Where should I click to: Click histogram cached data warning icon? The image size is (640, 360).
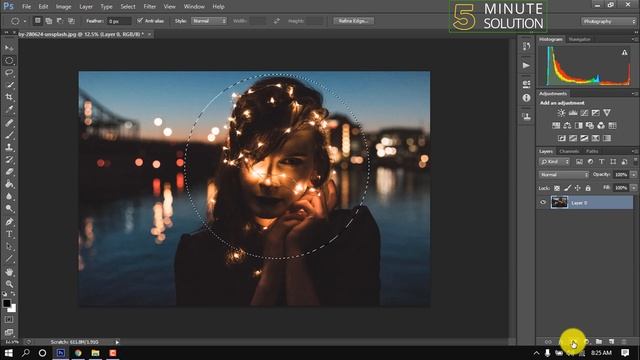pos(624,53)
